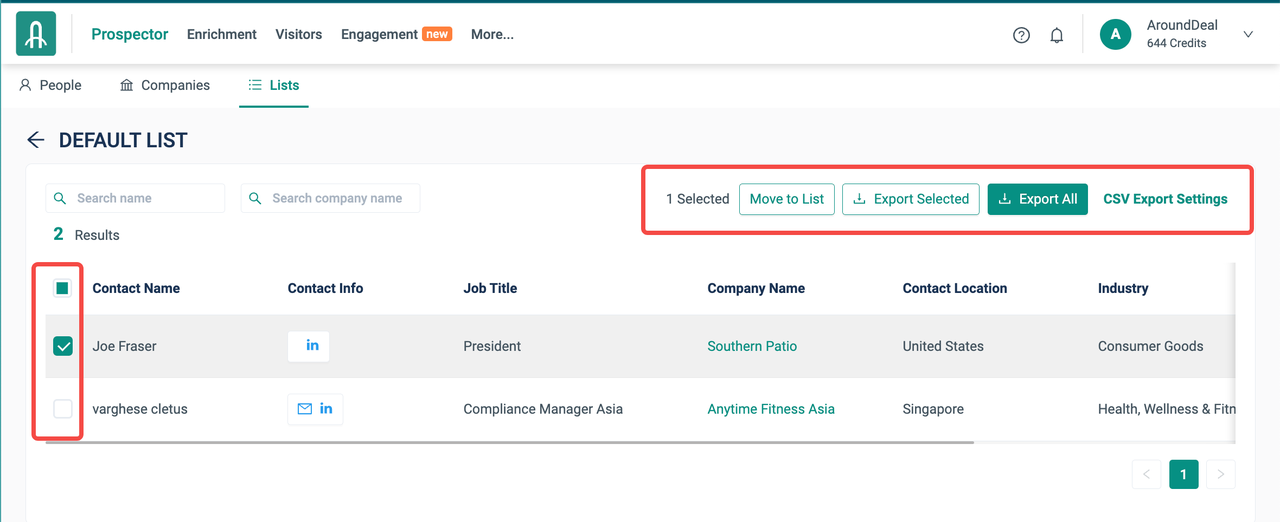This screenshot has width=1280, height=522.
Task: Open the More... navigation menu
Action: click(492, 34)
